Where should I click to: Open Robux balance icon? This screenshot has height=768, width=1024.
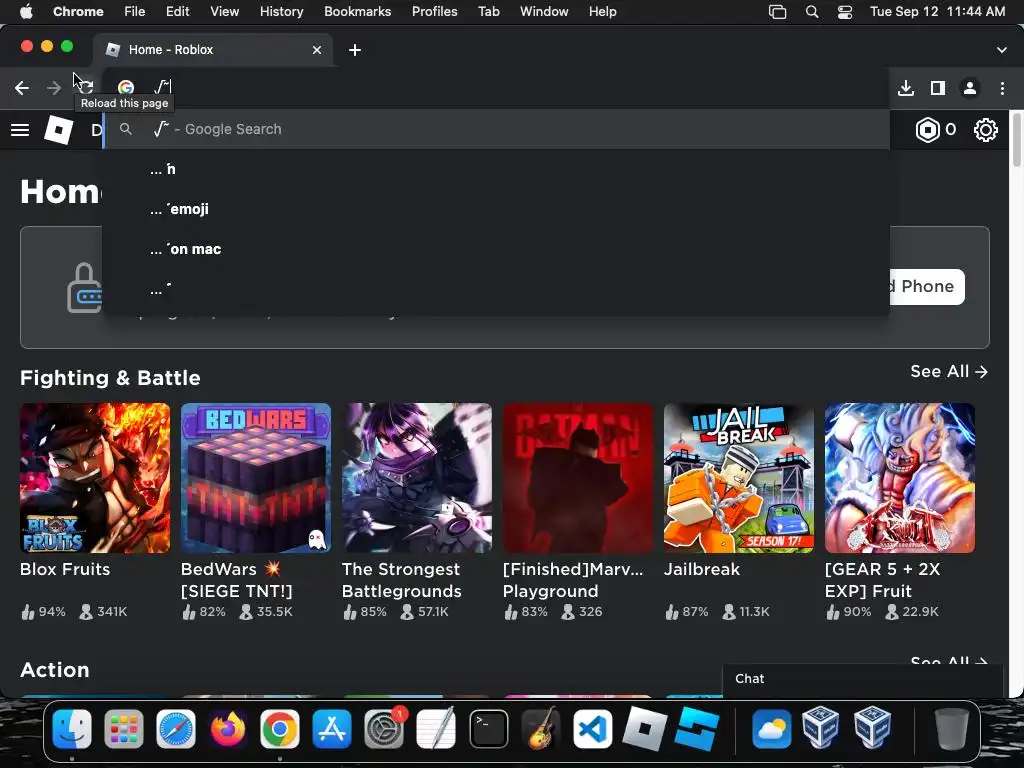(x=927, y=130)
